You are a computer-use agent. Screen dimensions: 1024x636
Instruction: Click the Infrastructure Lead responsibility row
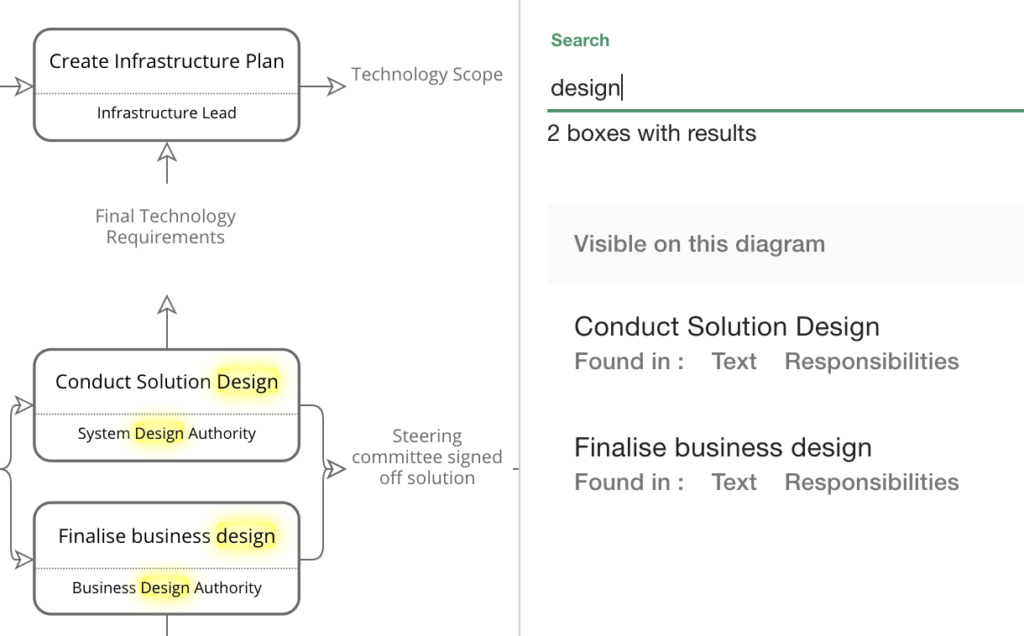click(165, 113)
